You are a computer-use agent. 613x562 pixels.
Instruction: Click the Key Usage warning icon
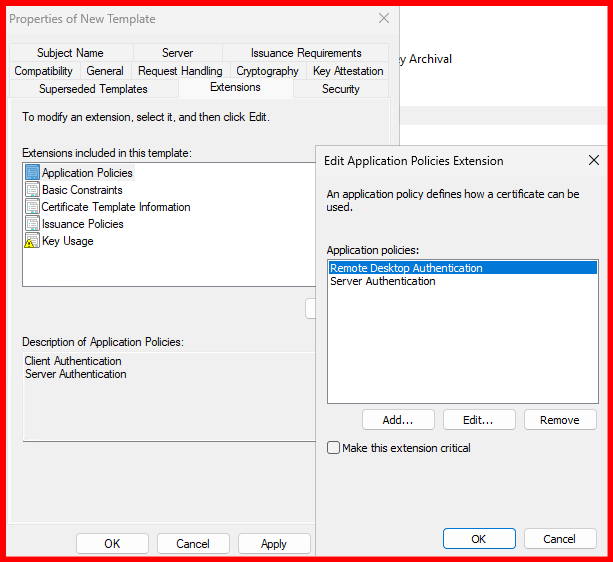coord(32,241)
